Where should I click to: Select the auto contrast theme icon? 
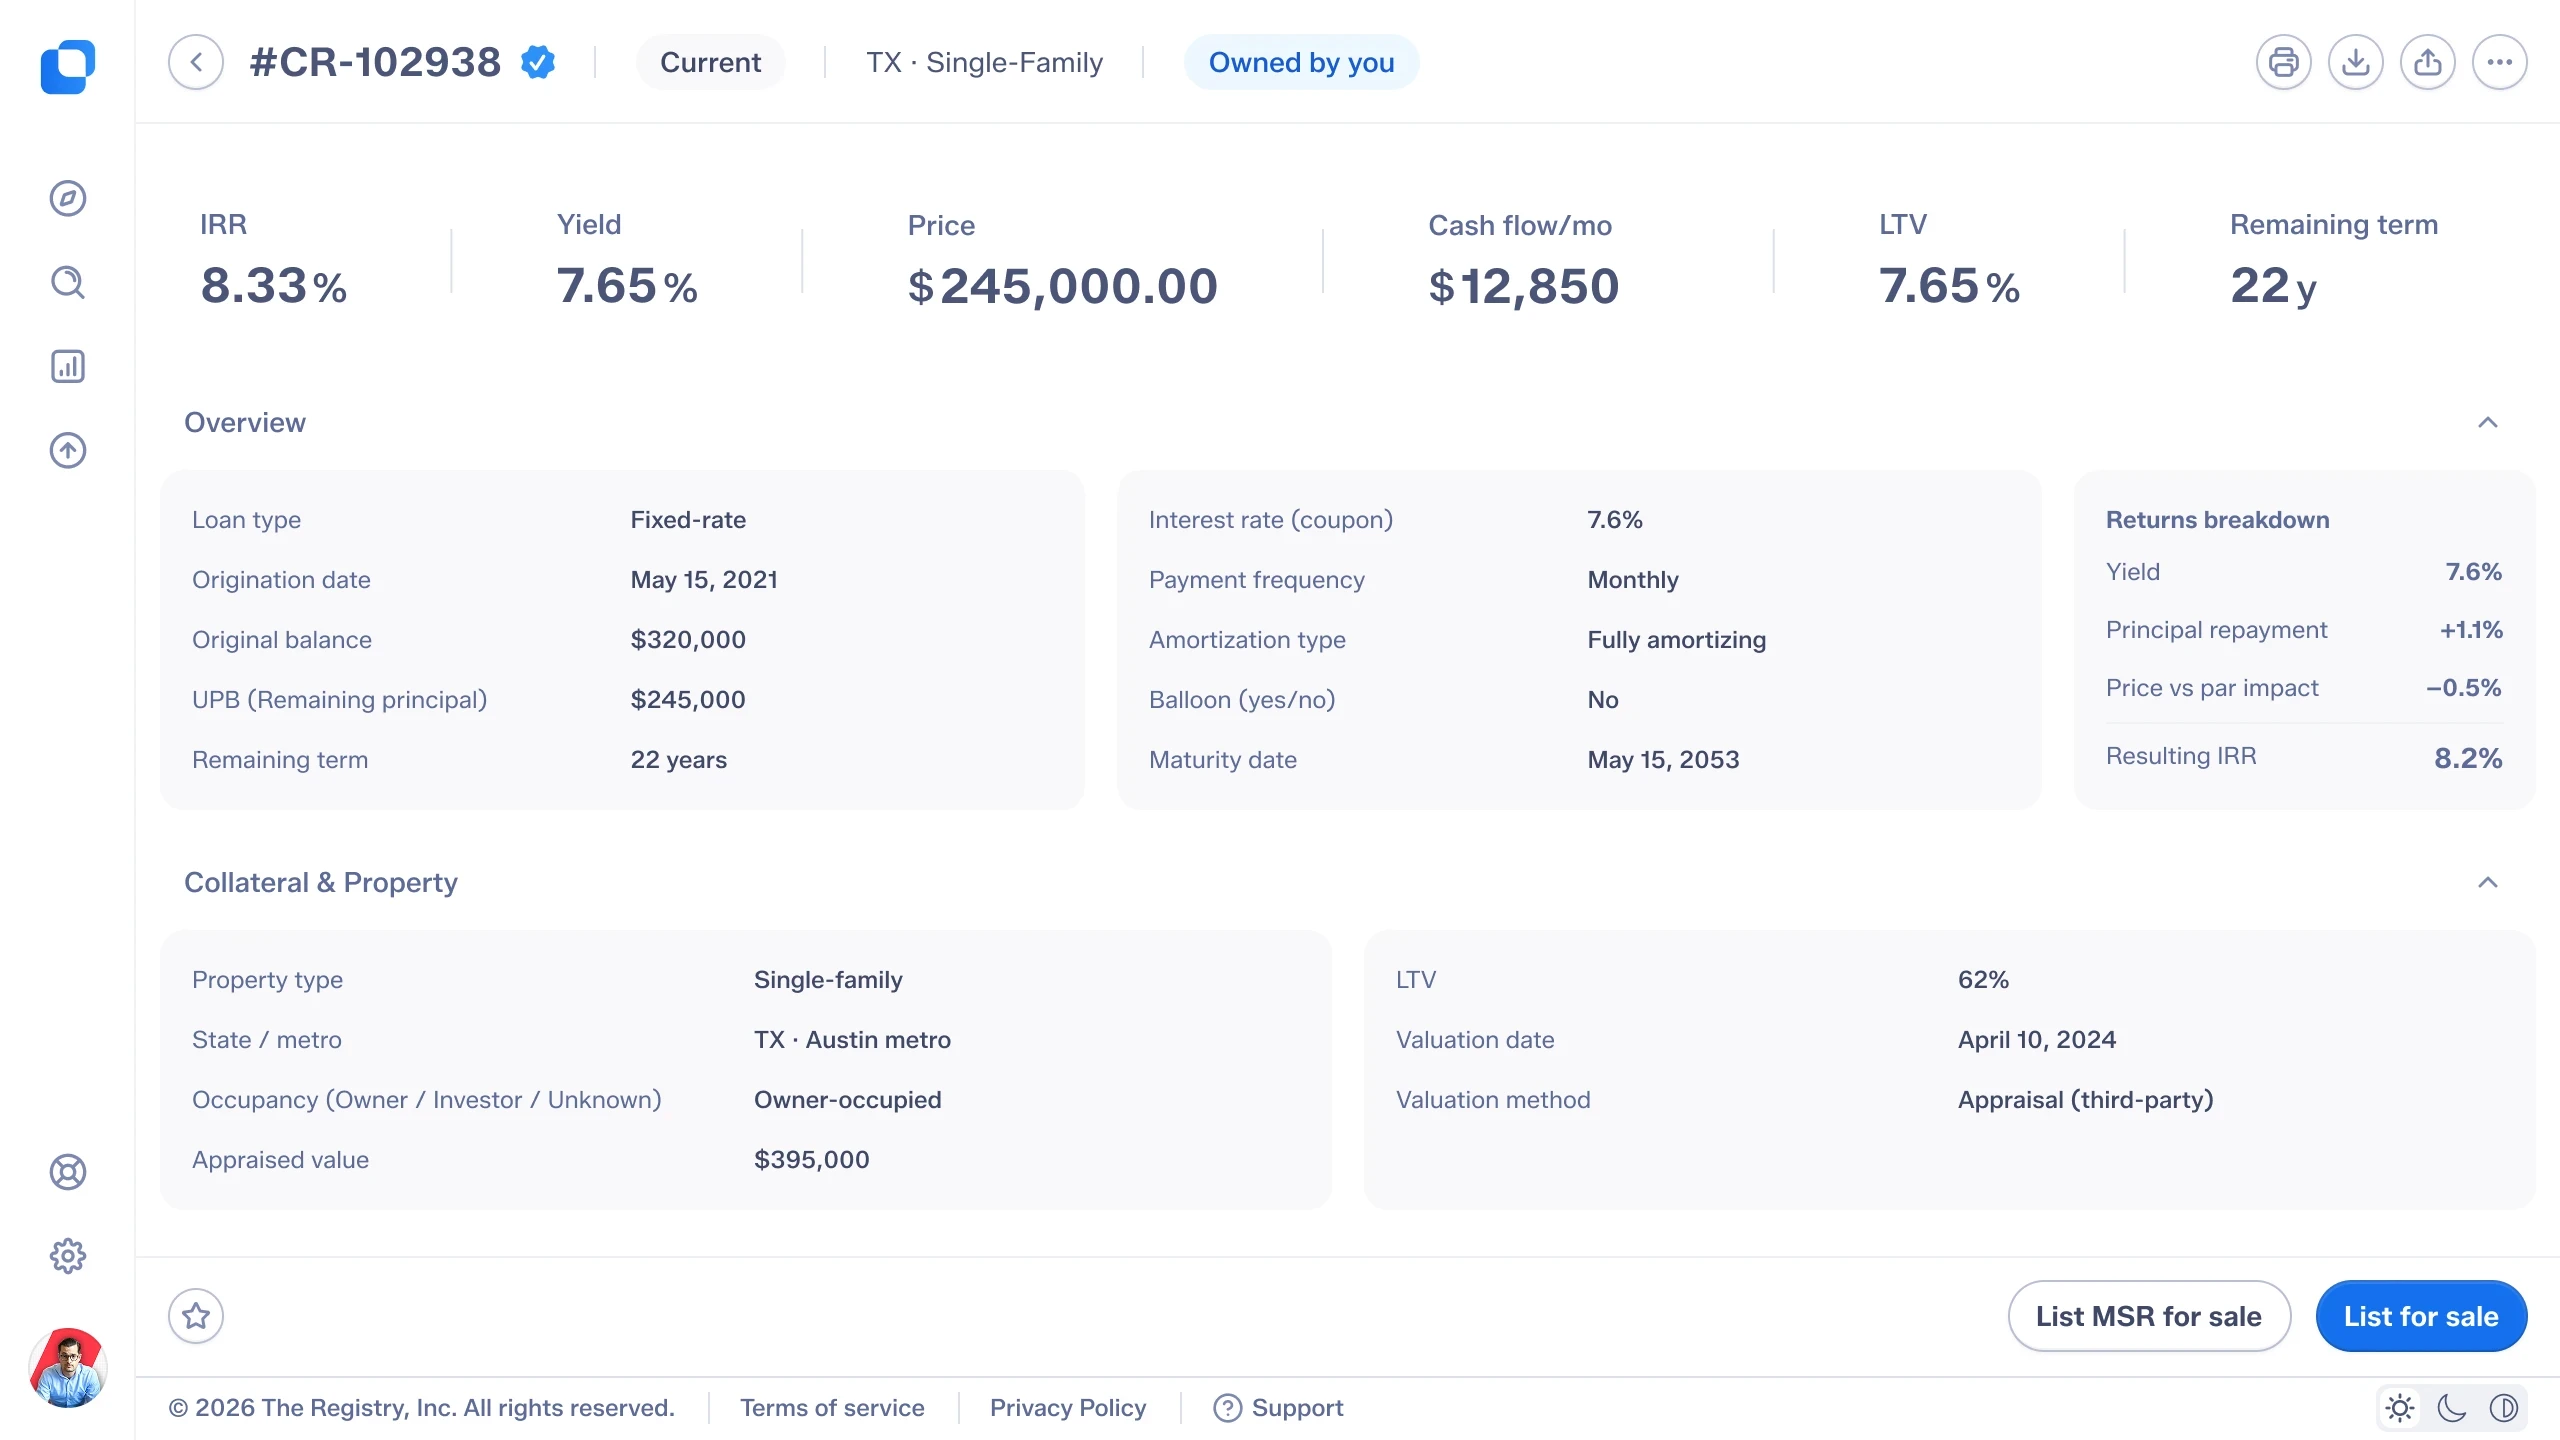click(2504, 1408)
